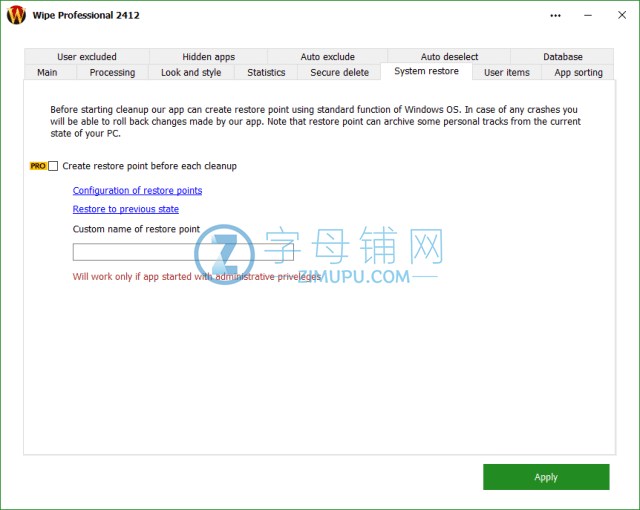Switch to the Main tab
This screenshot has width=640, height=510.
tap(47, 73)
